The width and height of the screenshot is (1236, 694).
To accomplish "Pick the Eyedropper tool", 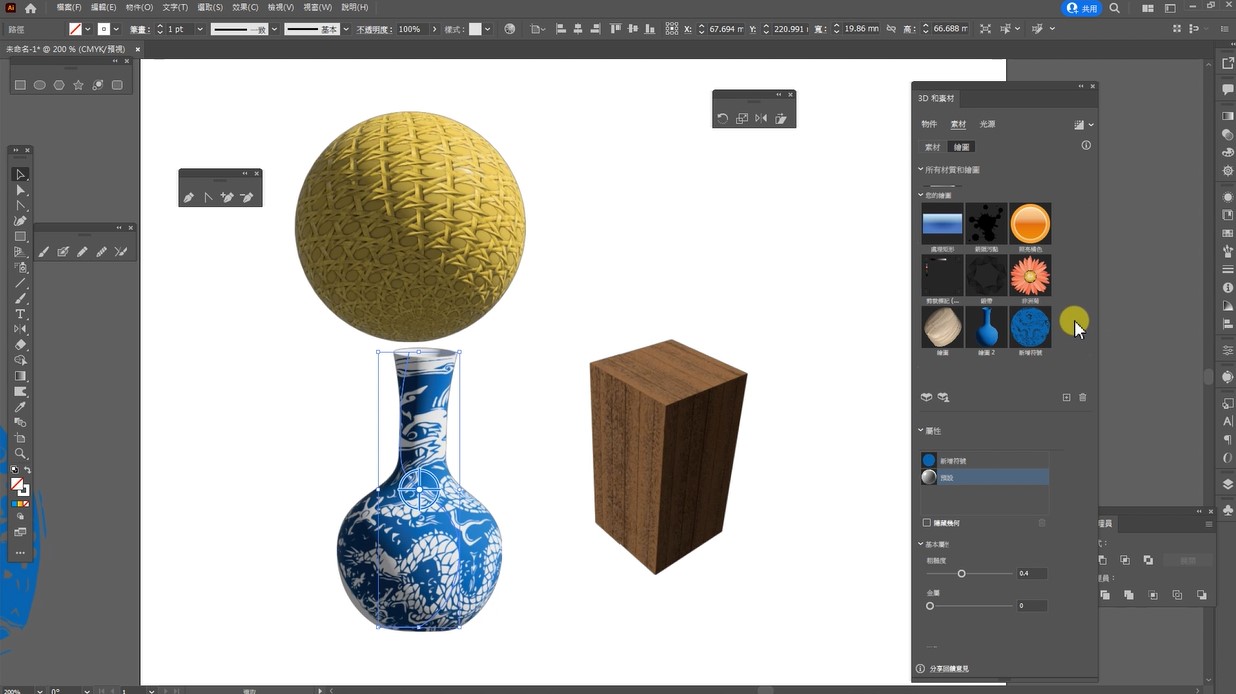I will 20,407.
